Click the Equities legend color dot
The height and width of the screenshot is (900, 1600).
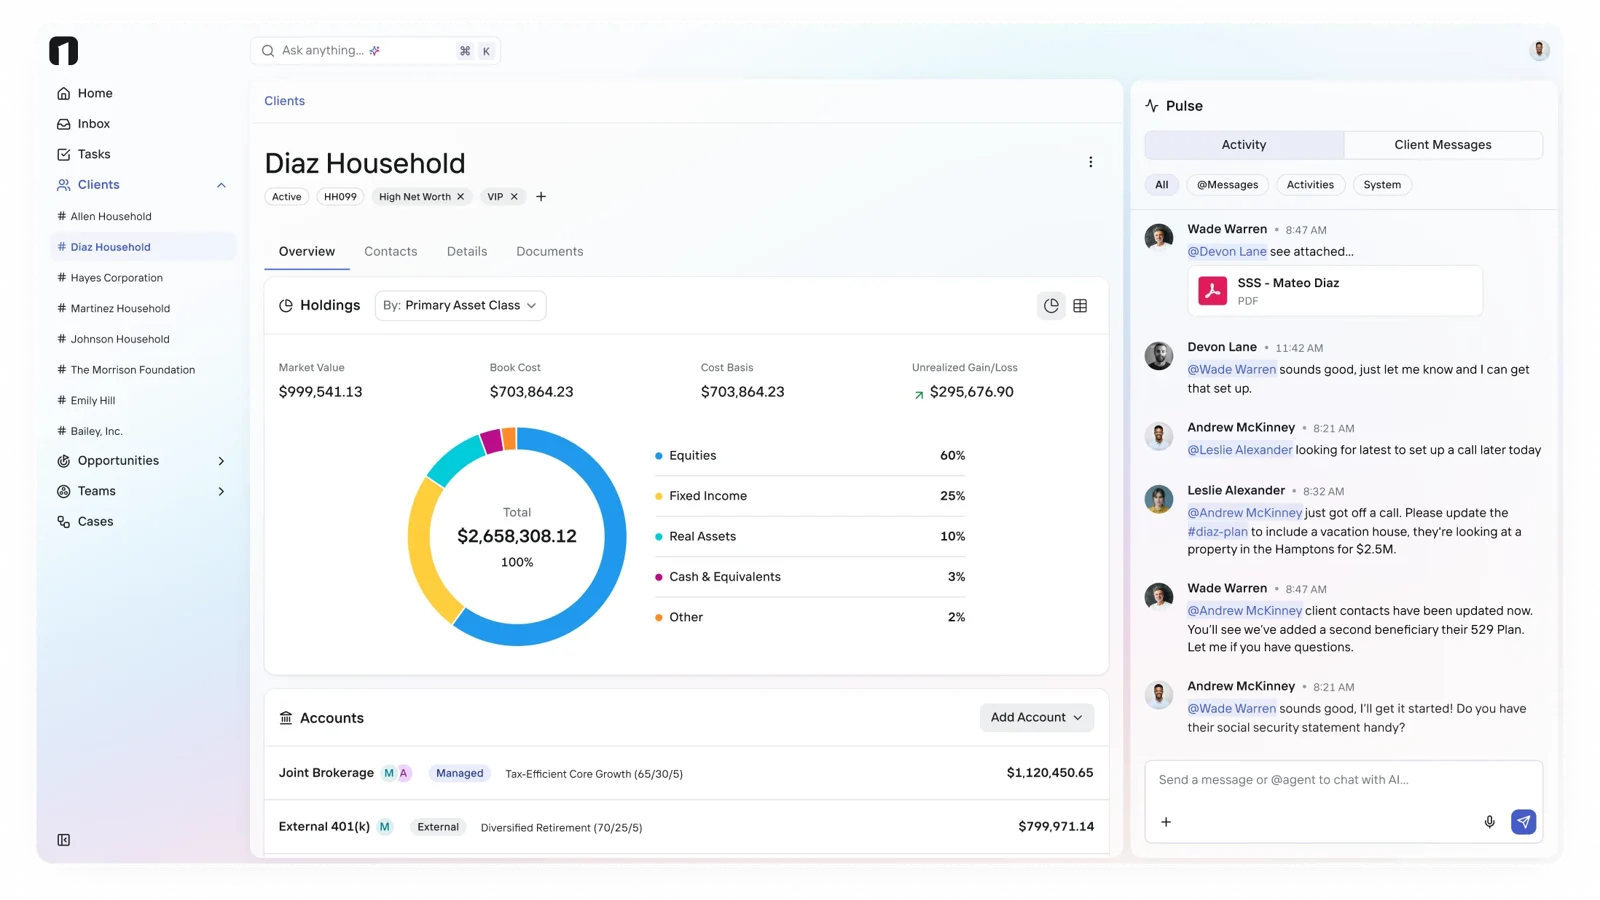coord(658,456)
